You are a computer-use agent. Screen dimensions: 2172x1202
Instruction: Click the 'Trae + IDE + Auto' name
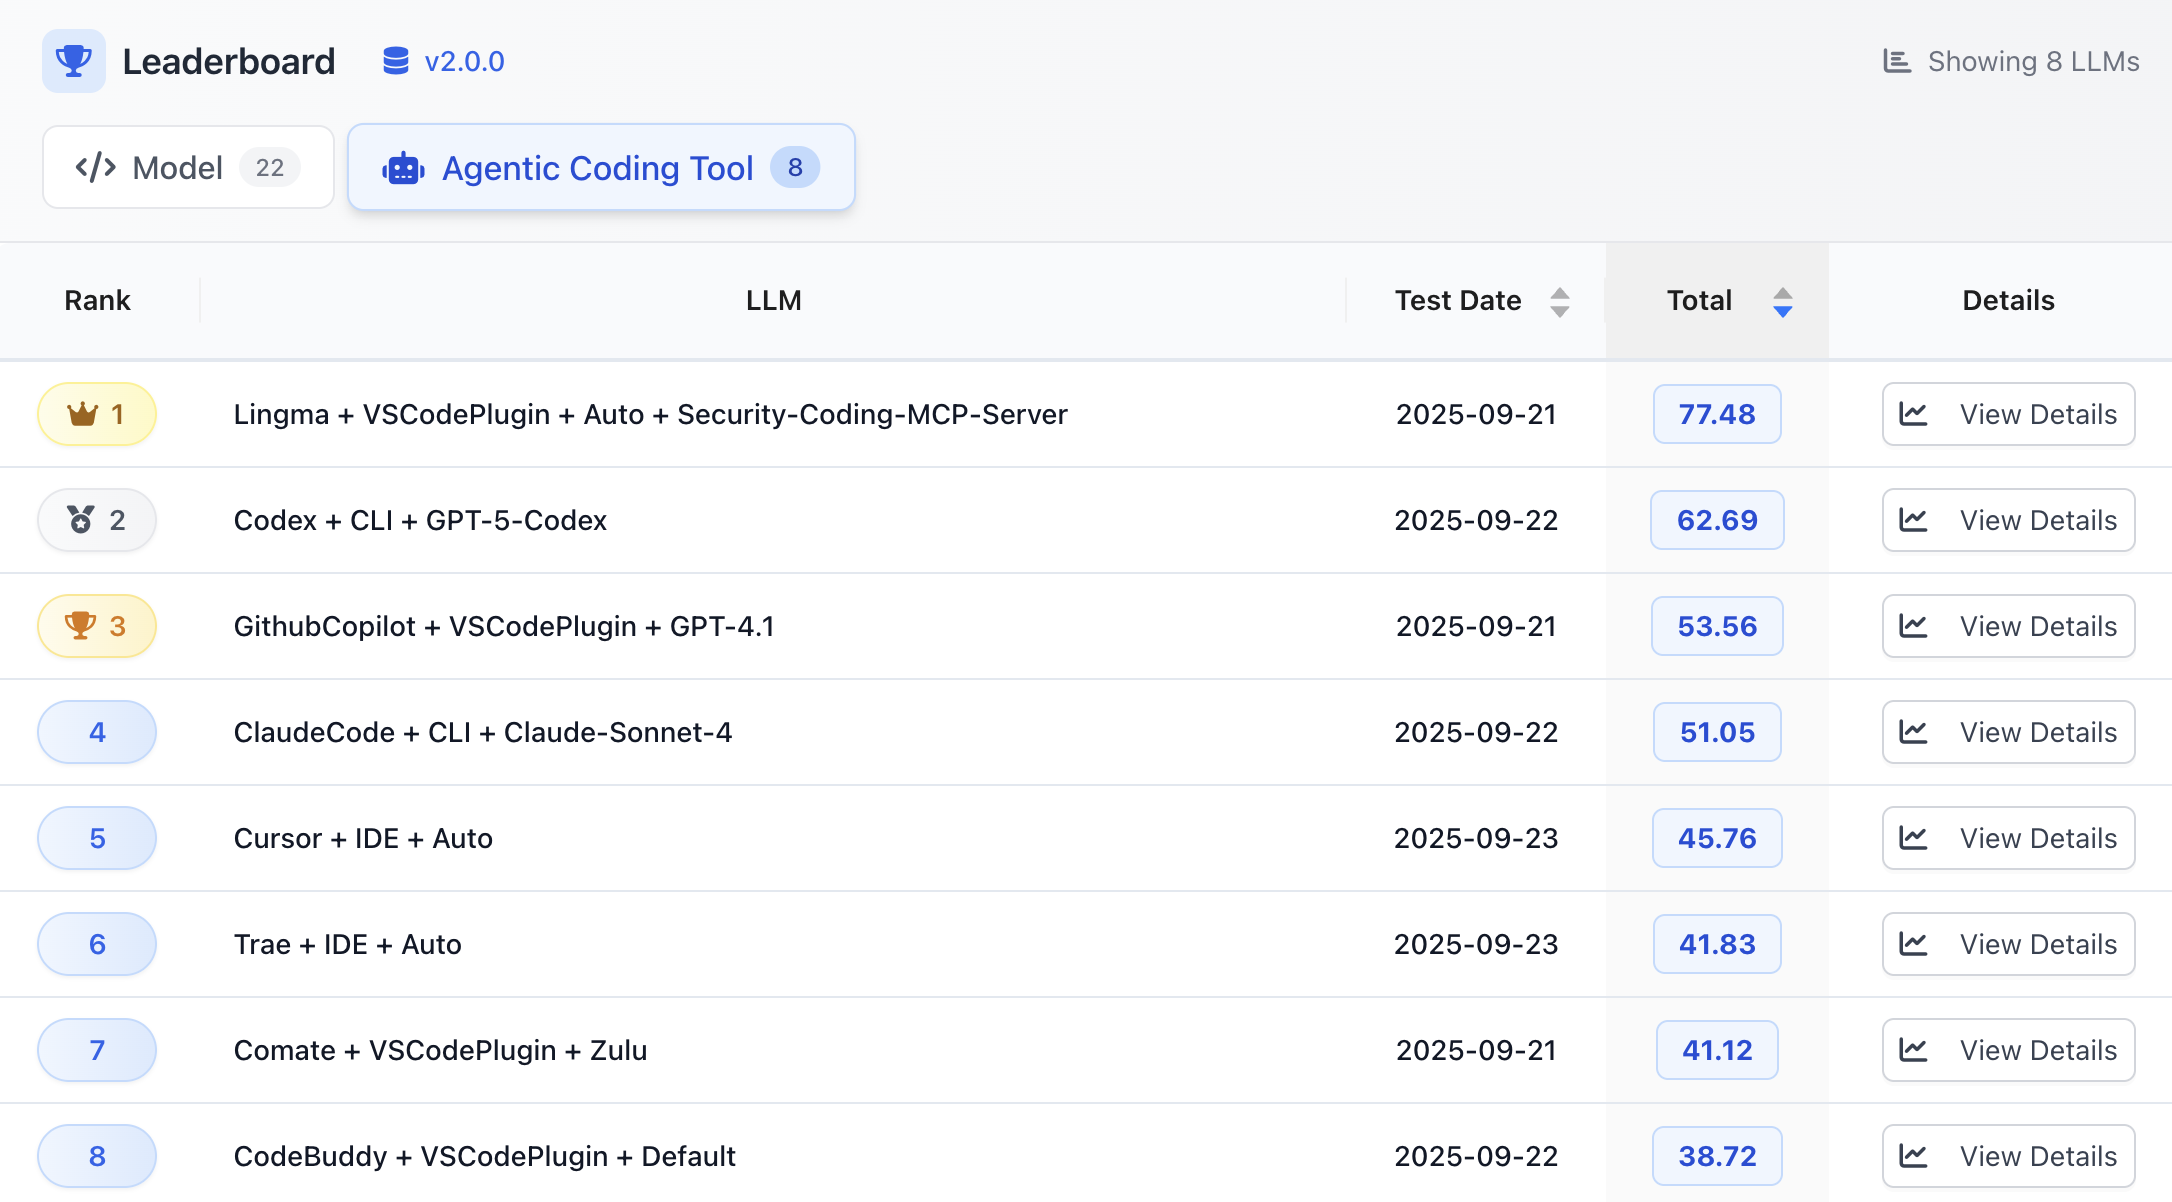pos(347,944)
